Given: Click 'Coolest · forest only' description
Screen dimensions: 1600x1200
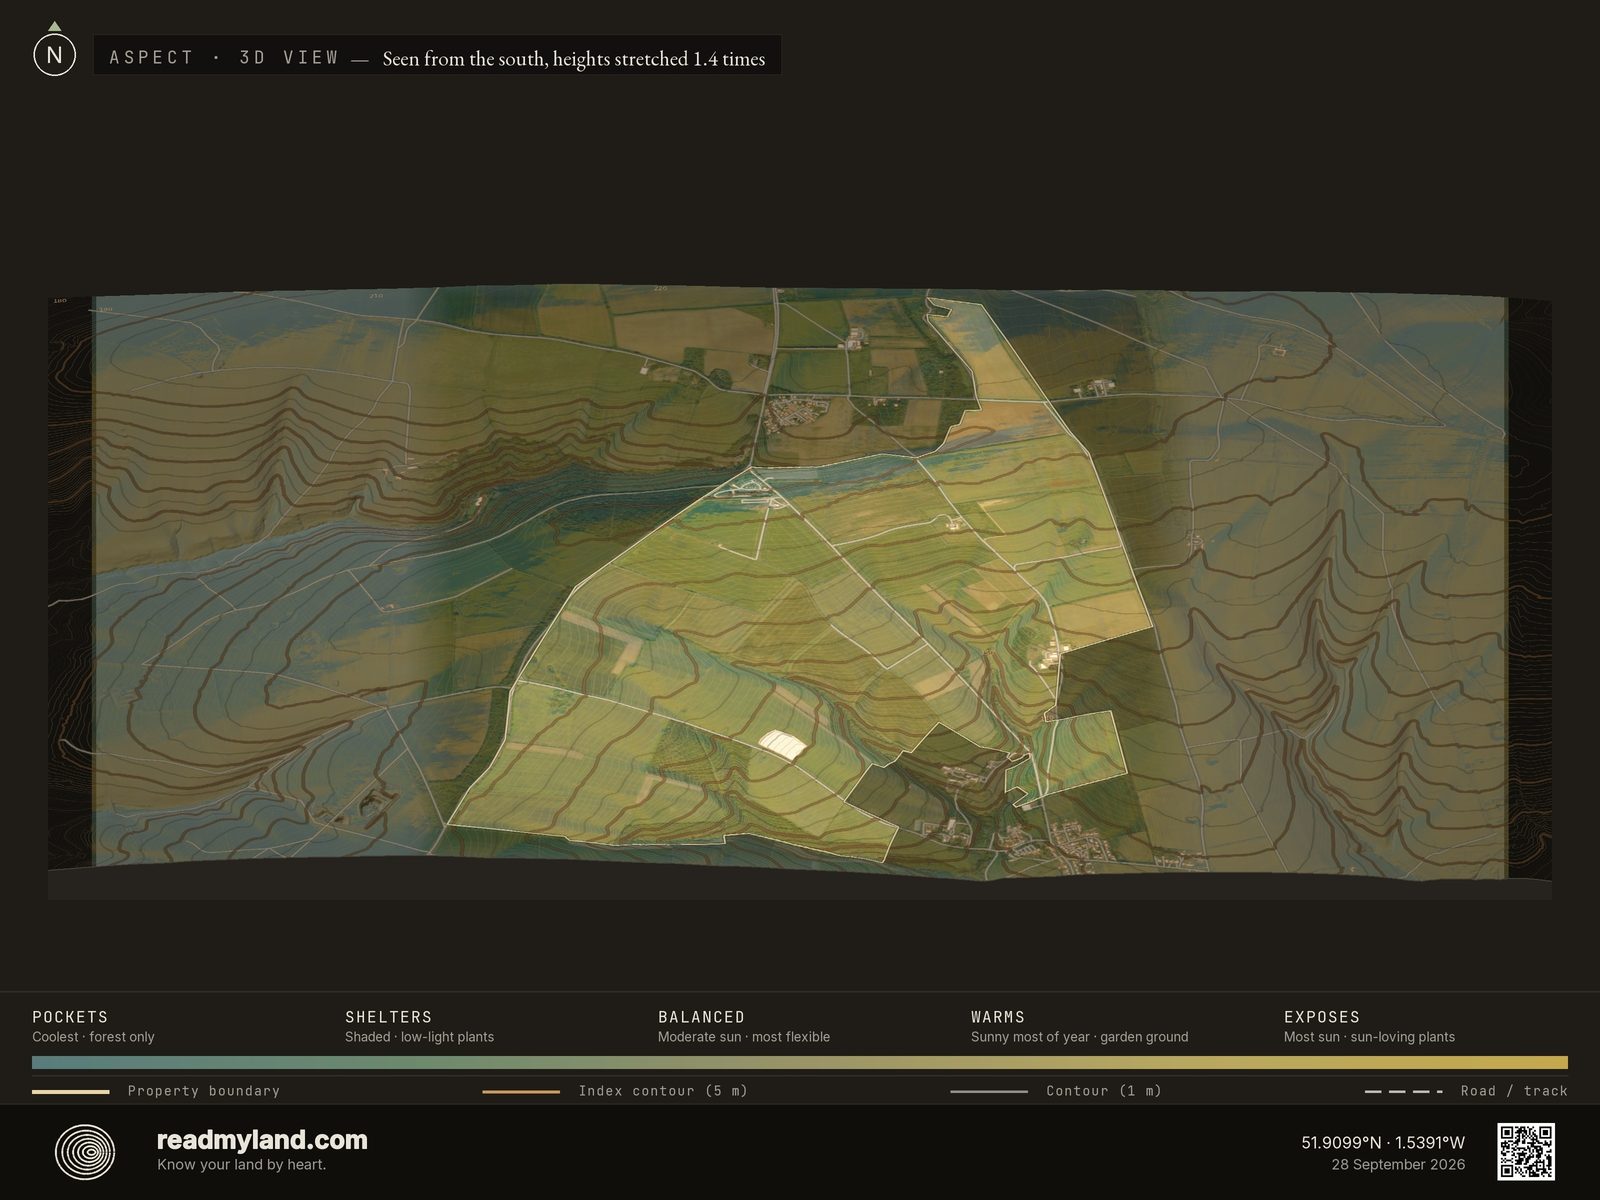Looking at the screenshot, I should pos(93,1037).
